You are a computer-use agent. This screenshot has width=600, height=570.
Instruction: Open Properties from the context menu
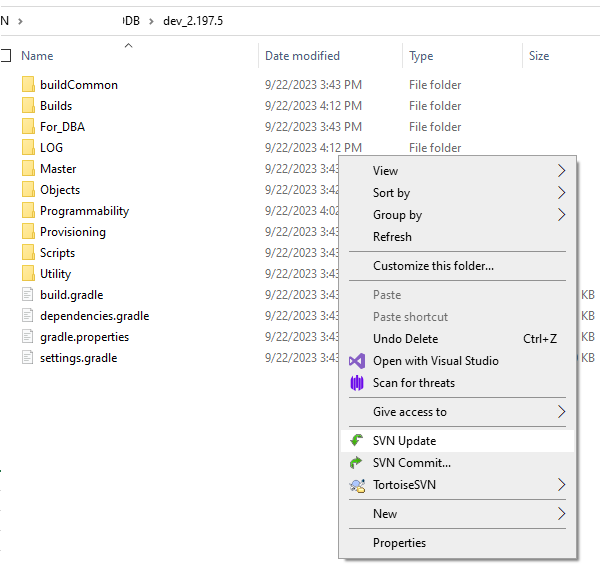(x=399, y=543)
